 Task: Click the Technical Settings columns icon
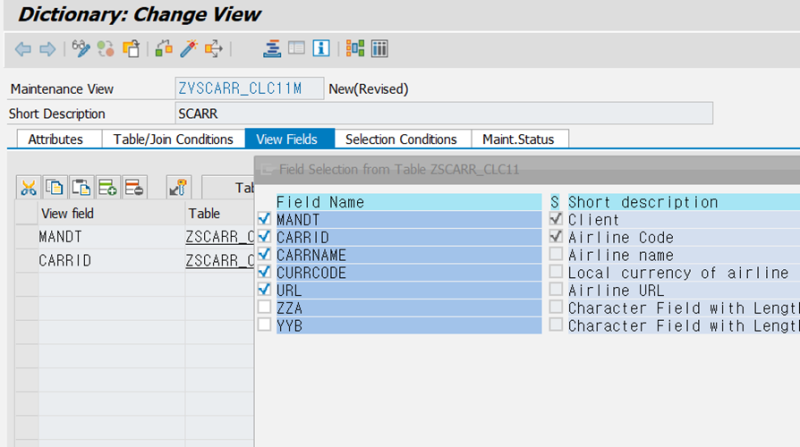pyautogui.click(x=380, y=48)
